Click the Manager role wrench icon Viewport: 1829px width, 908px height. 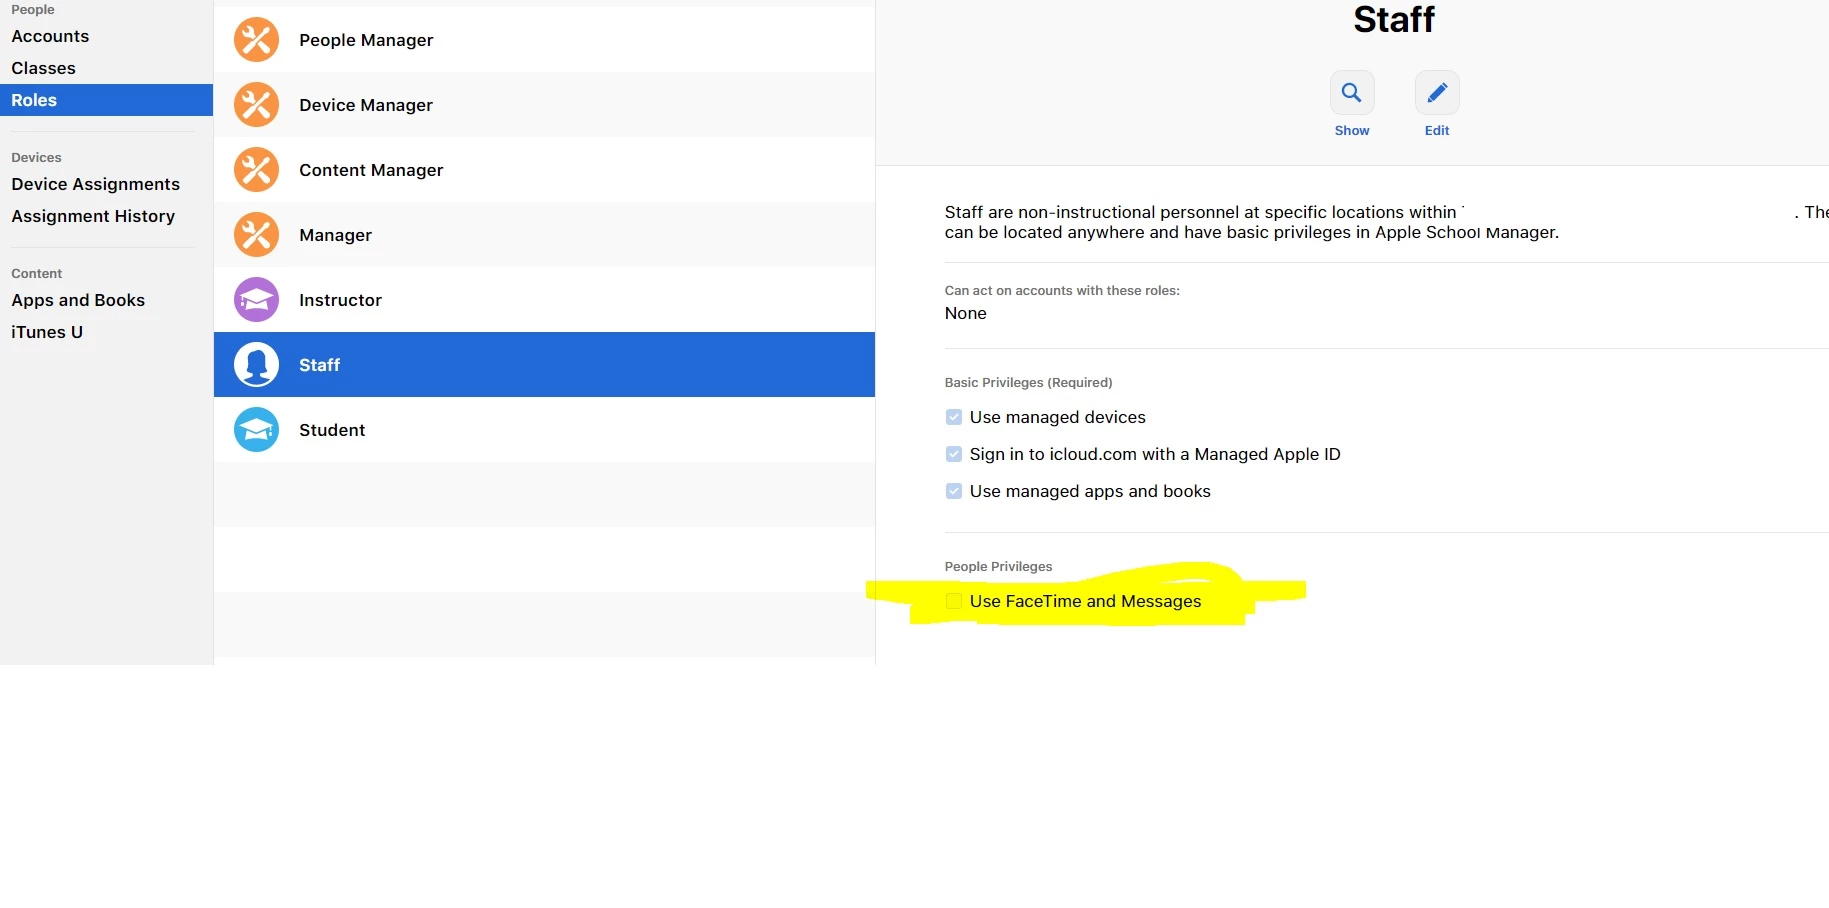[x=256, y=235]
